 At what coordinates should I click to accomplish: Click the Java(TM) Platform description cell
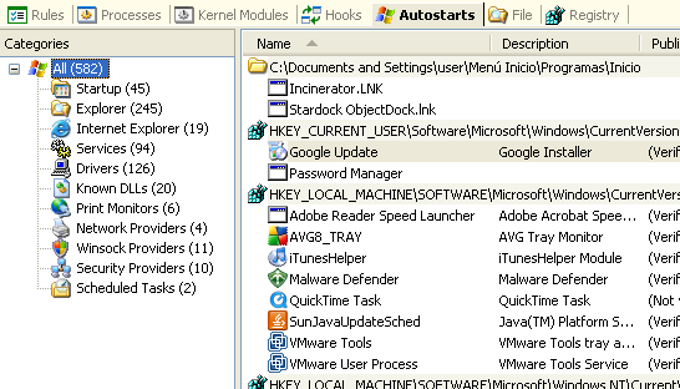pyautogui.click(x=566, y=322)
